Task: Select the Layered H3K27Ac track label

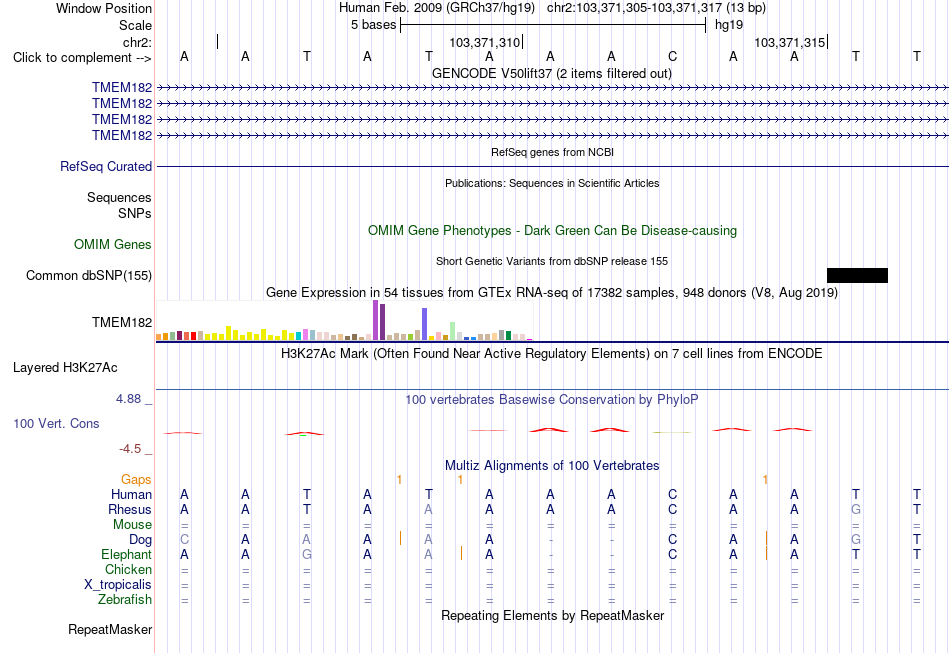Action: [x=65, y=368]
